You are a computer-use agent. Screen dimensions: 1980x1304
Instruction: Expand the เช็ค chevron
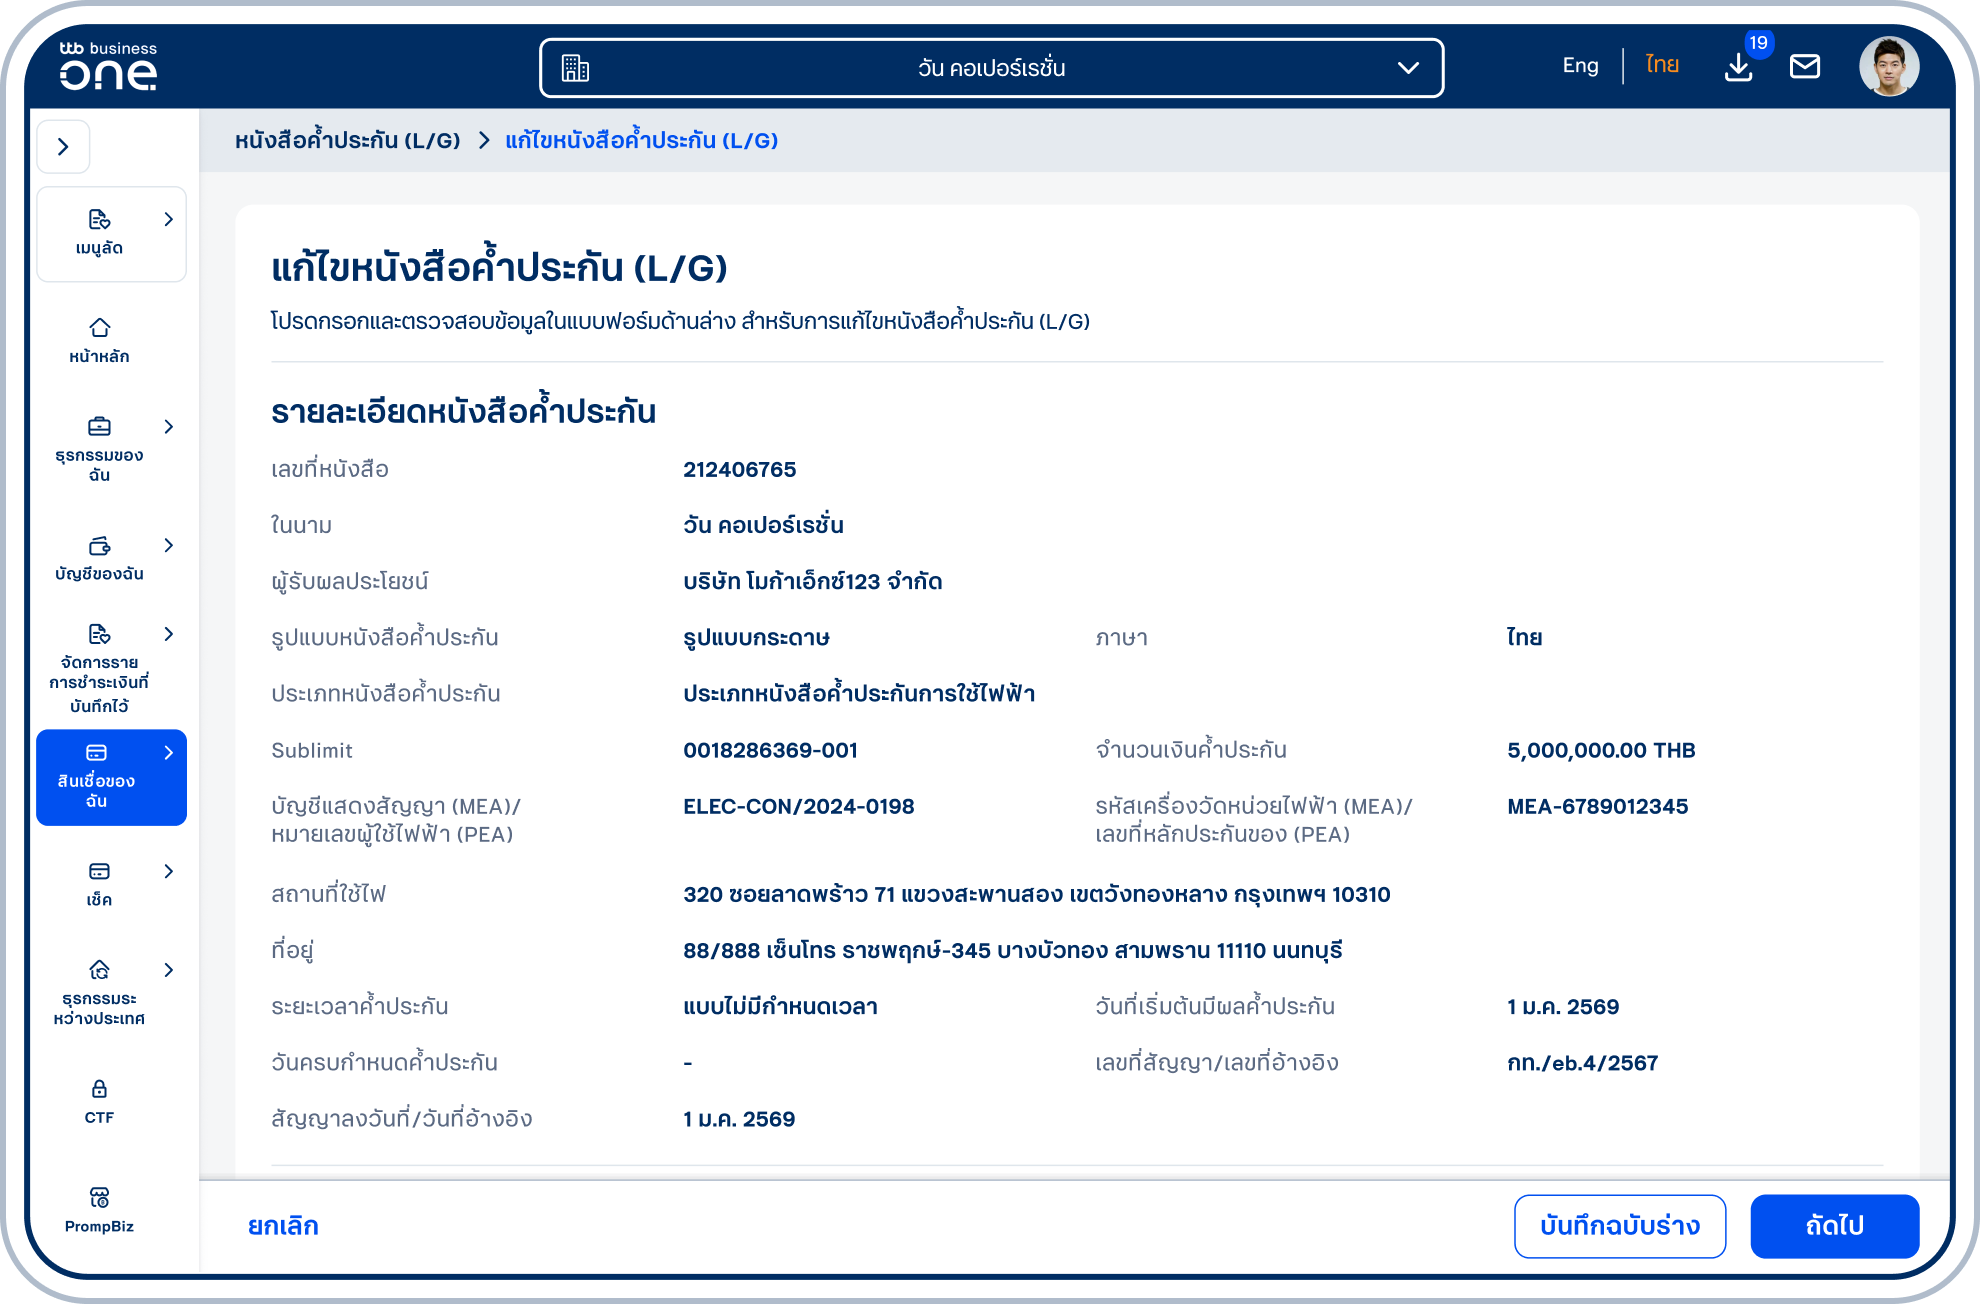pos(169,872)
